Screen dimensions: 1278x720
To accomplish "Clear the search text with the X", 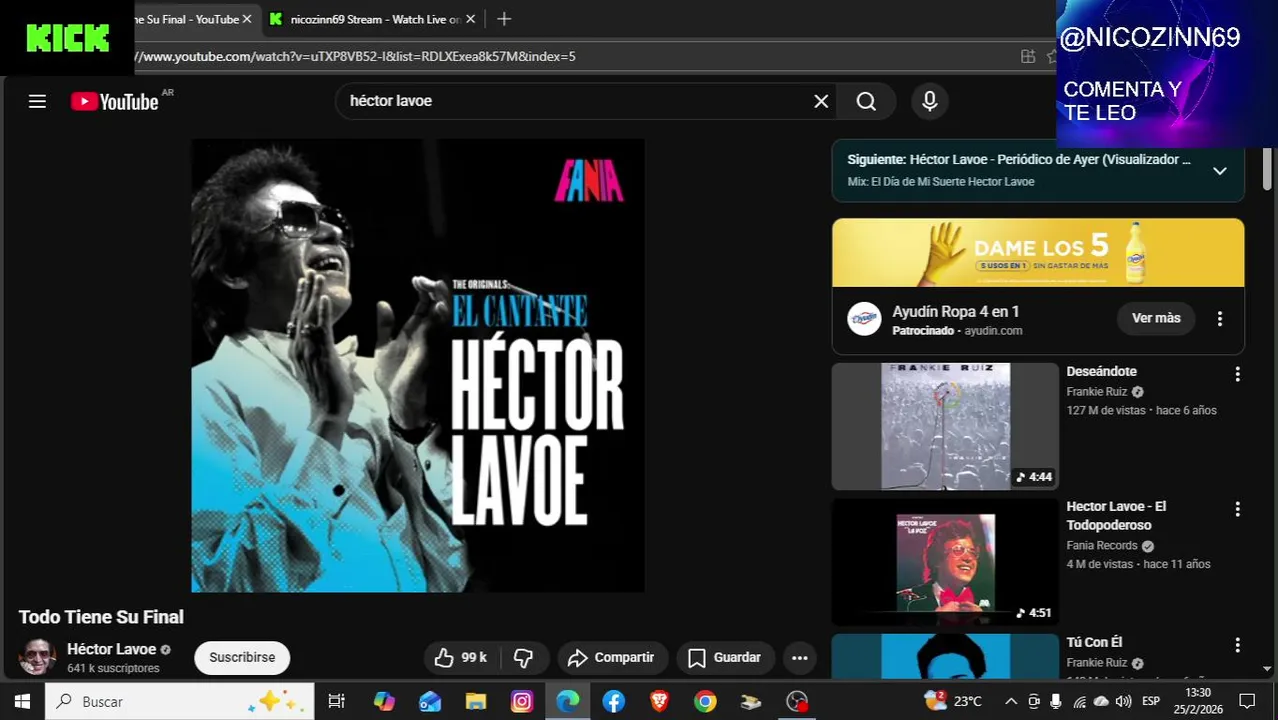I will tap(821, 101).
